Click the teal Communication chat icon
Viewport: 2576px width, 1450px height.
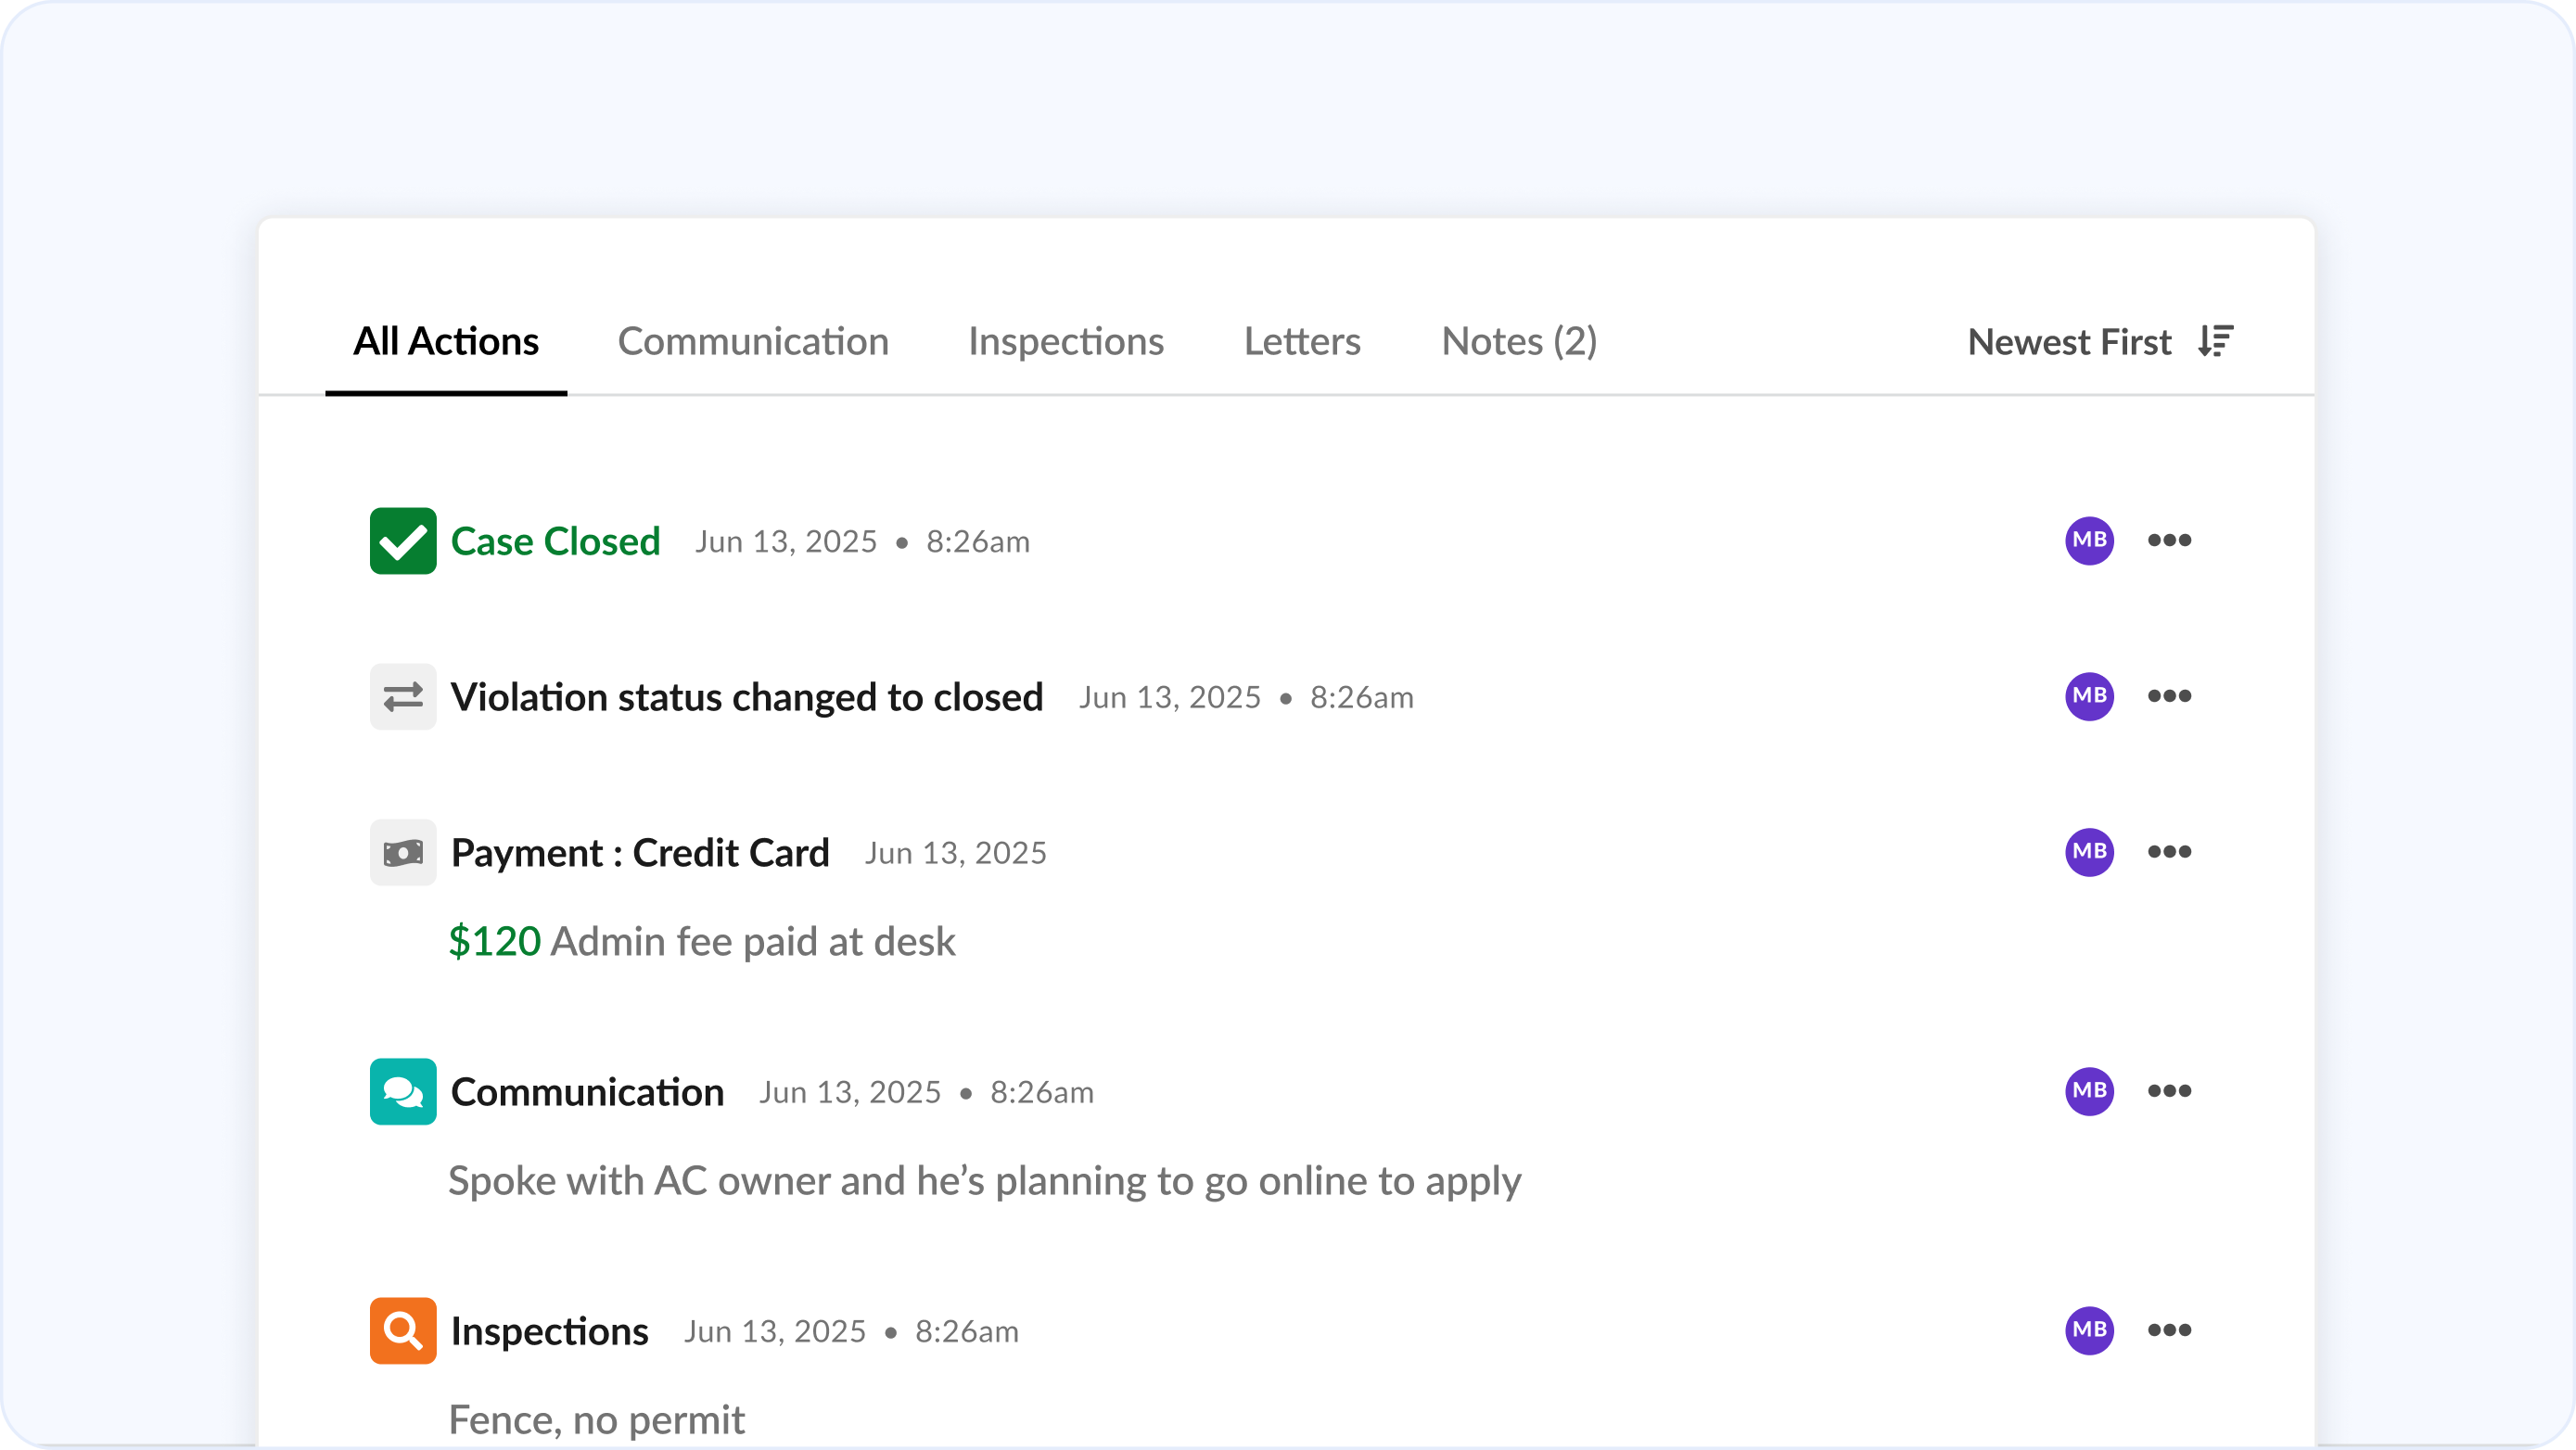pos(402,1091)
